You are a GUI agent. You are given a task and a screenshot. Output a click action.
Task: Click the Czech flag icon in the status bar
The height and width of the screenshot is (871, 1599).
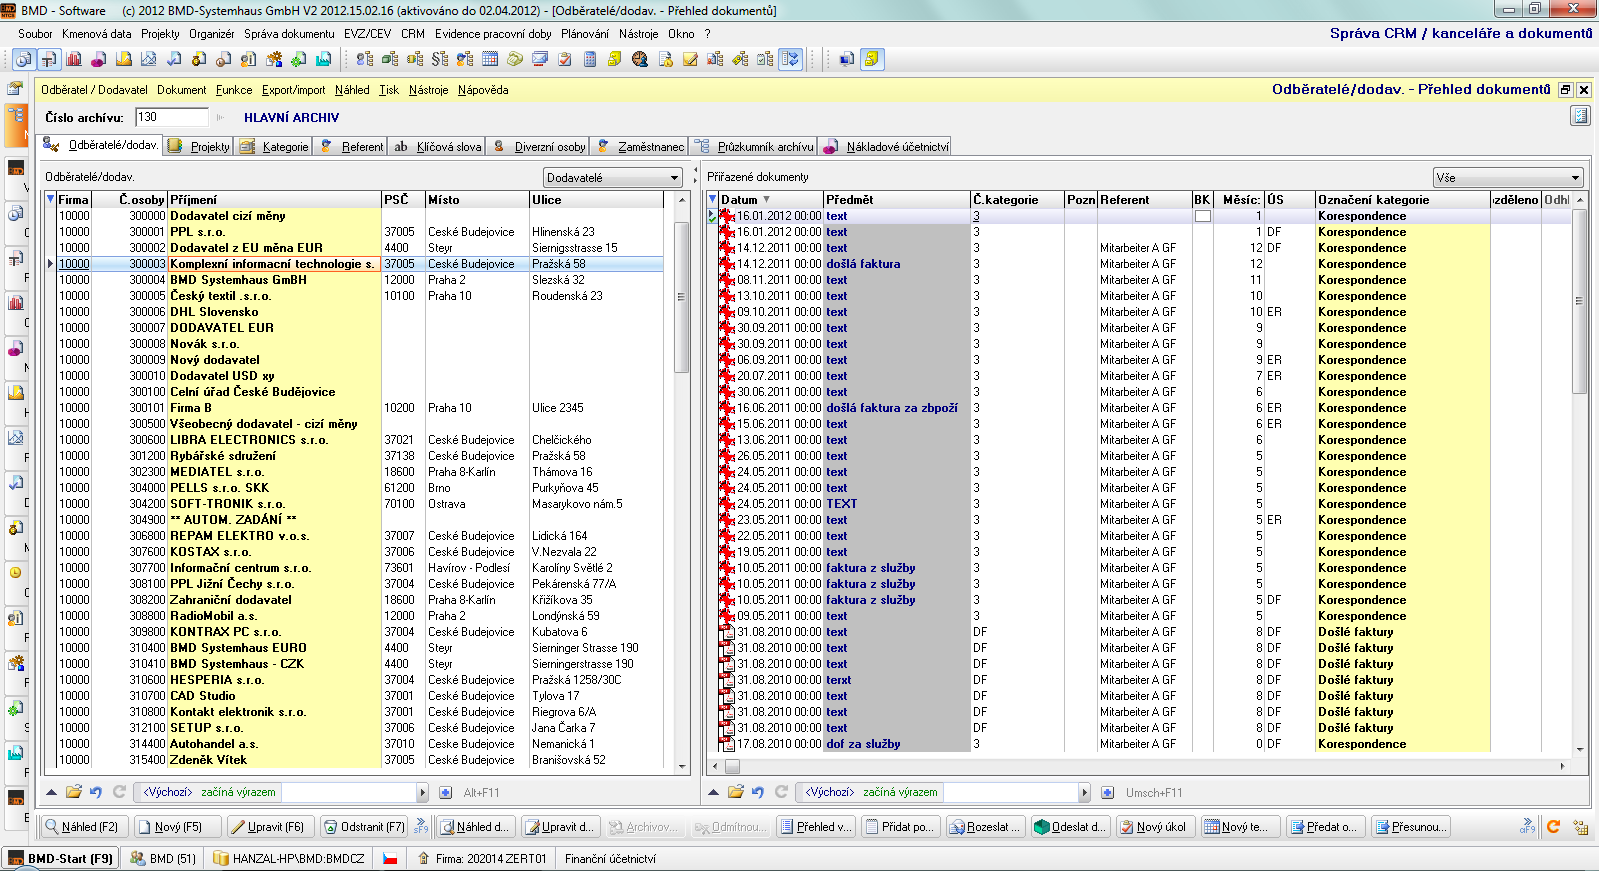coord(390,858)
